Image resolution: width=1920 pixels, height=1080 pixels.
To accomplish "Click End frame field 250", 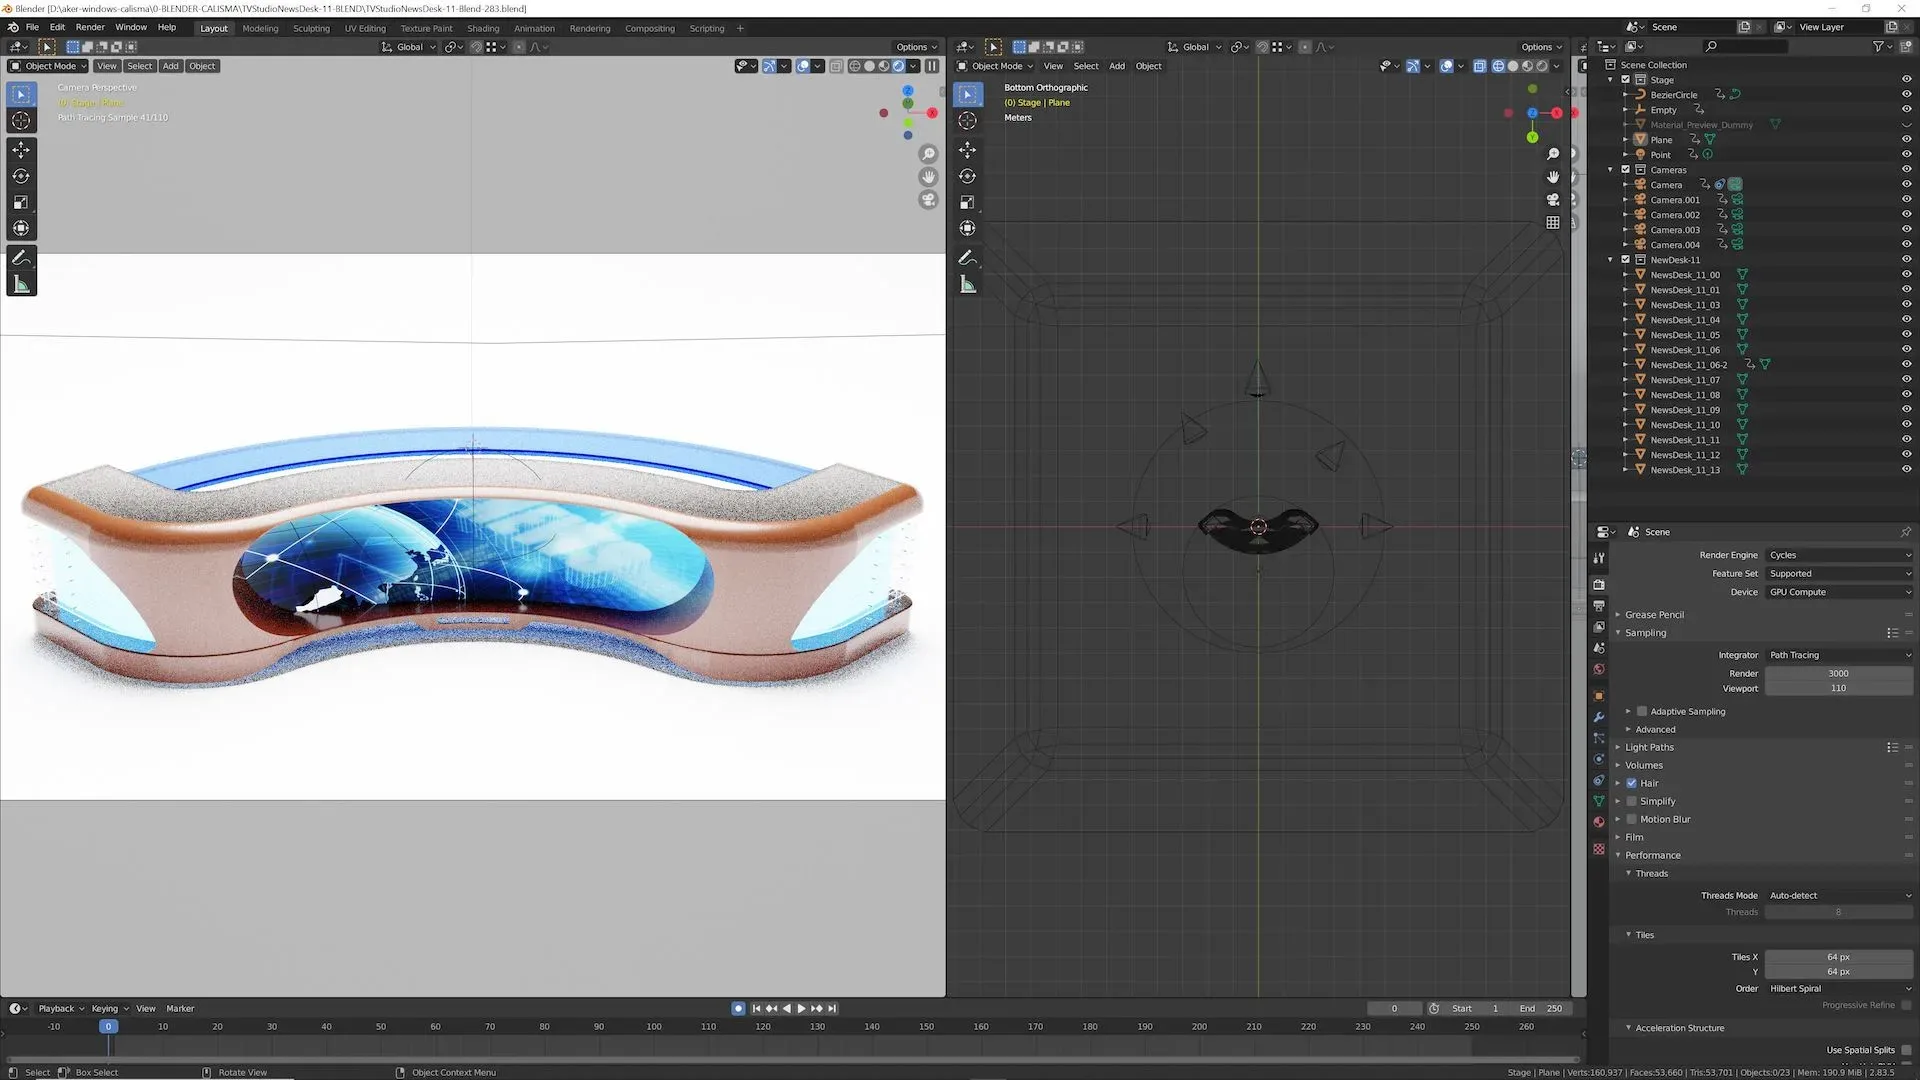I will pyautogui.click(x=1541, y=1008).
